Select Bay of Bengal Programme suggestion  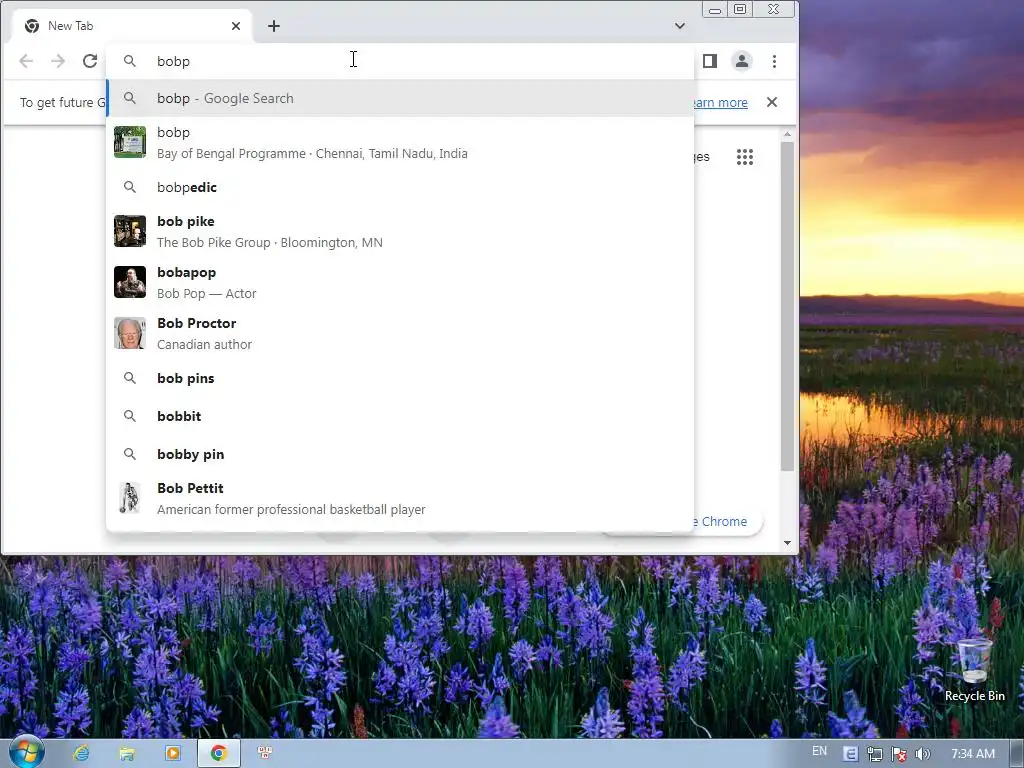pyautogui.click(x=400, y=142)
